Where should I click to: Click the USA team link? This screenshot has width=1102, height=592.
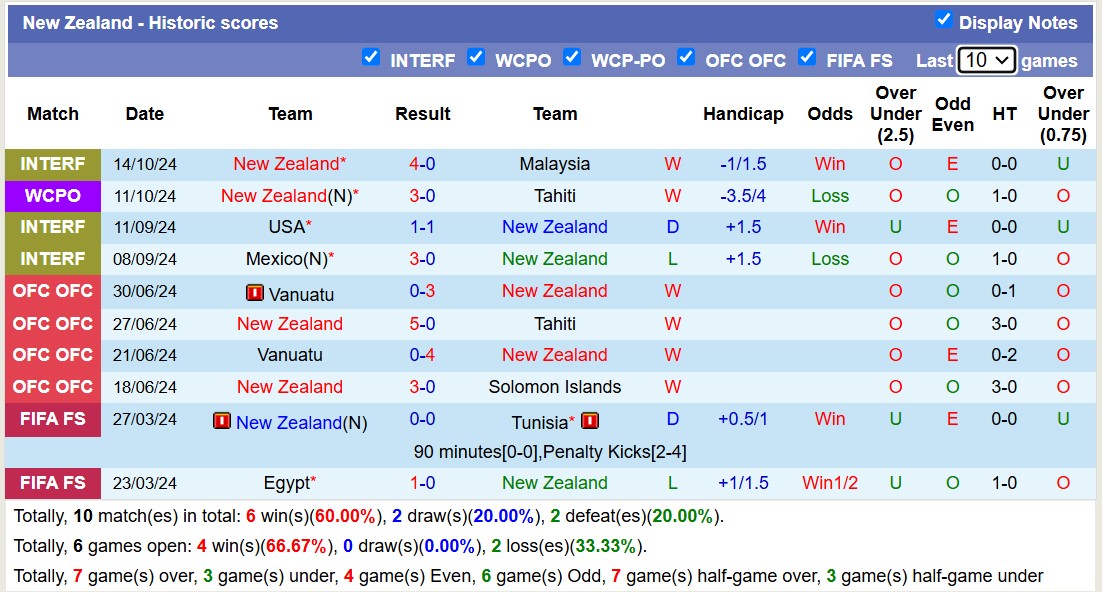point(286,227)
